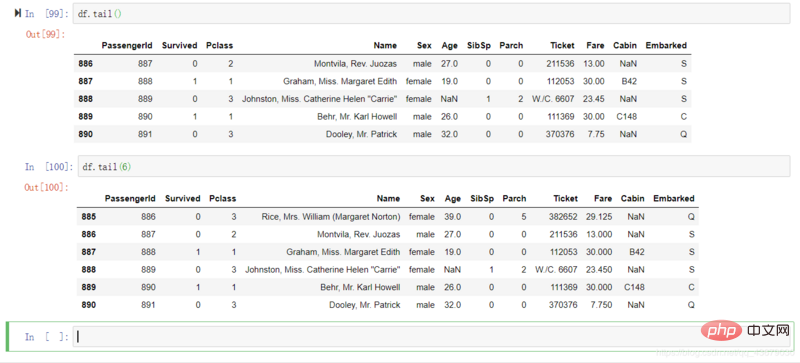This screenshot has height=363, width=800.
Task: Click inside the df.tail() code cell
Action: (x=432, y=14)
